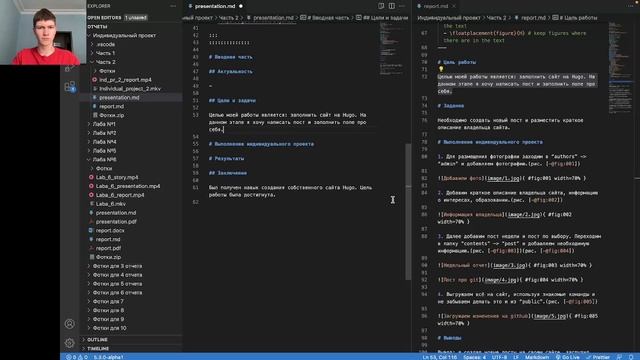This screenshot has height=360, width=640.
Task: Open the Manage gear icon
Action: [x=69, y=342]
